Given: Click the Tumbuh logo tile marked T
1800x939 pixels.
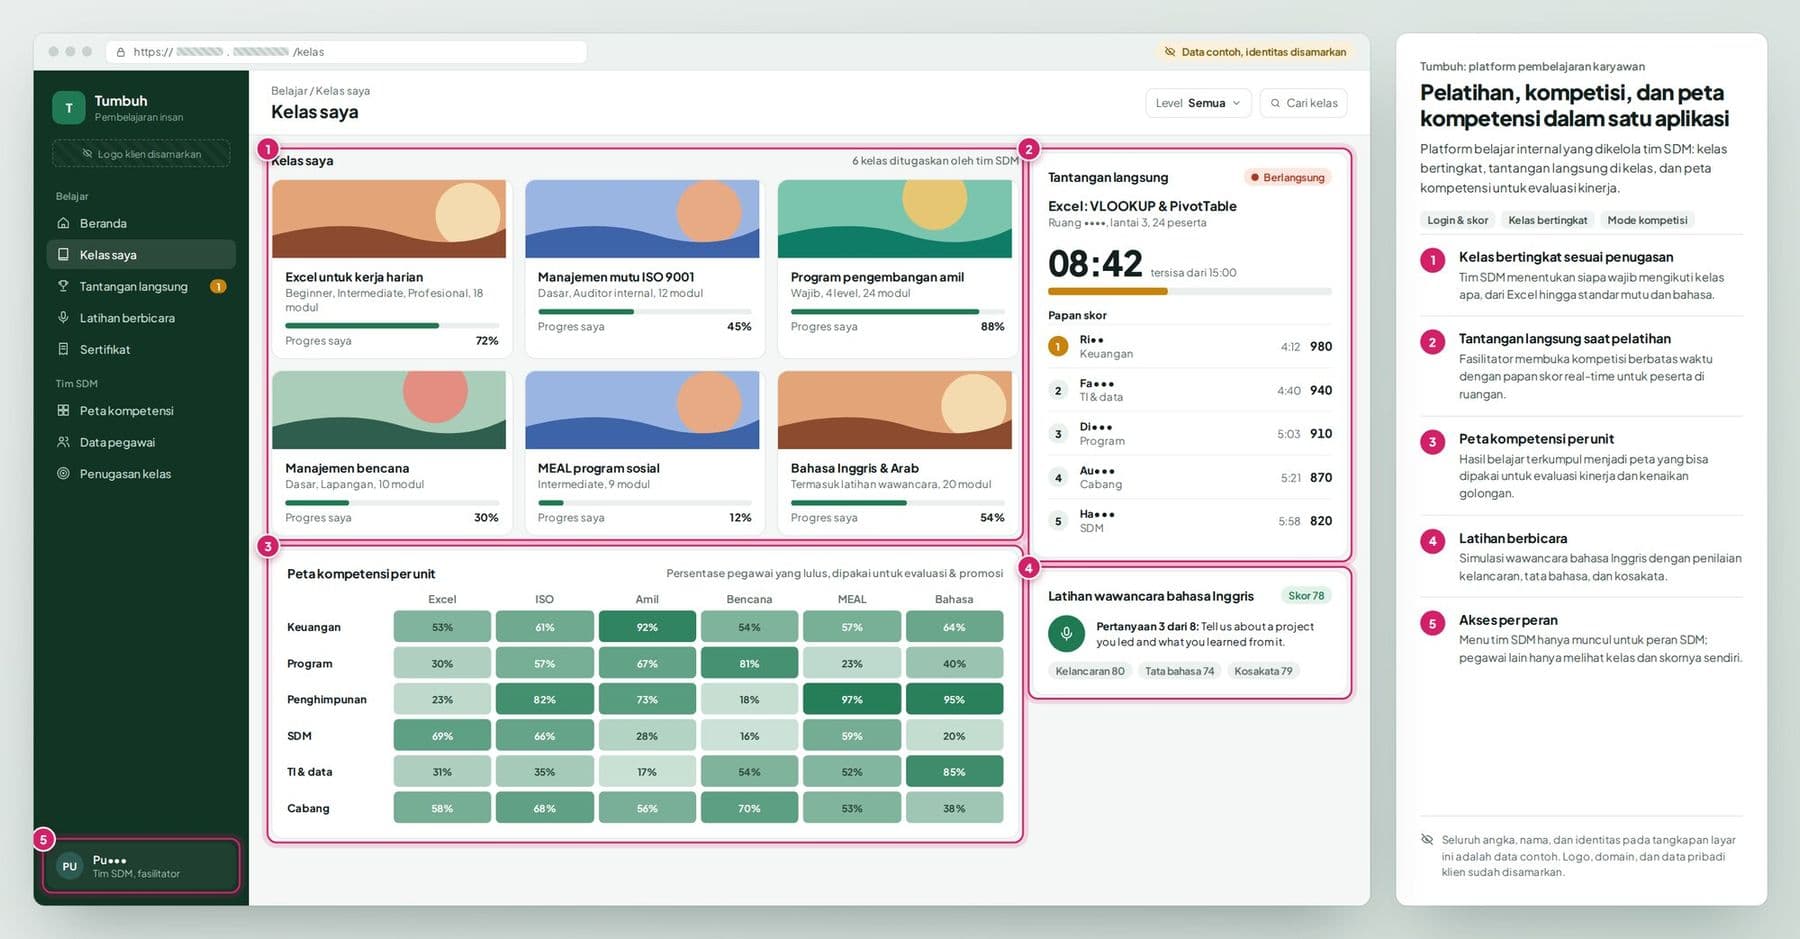Looking at the screenshot, I should (68, 108).
